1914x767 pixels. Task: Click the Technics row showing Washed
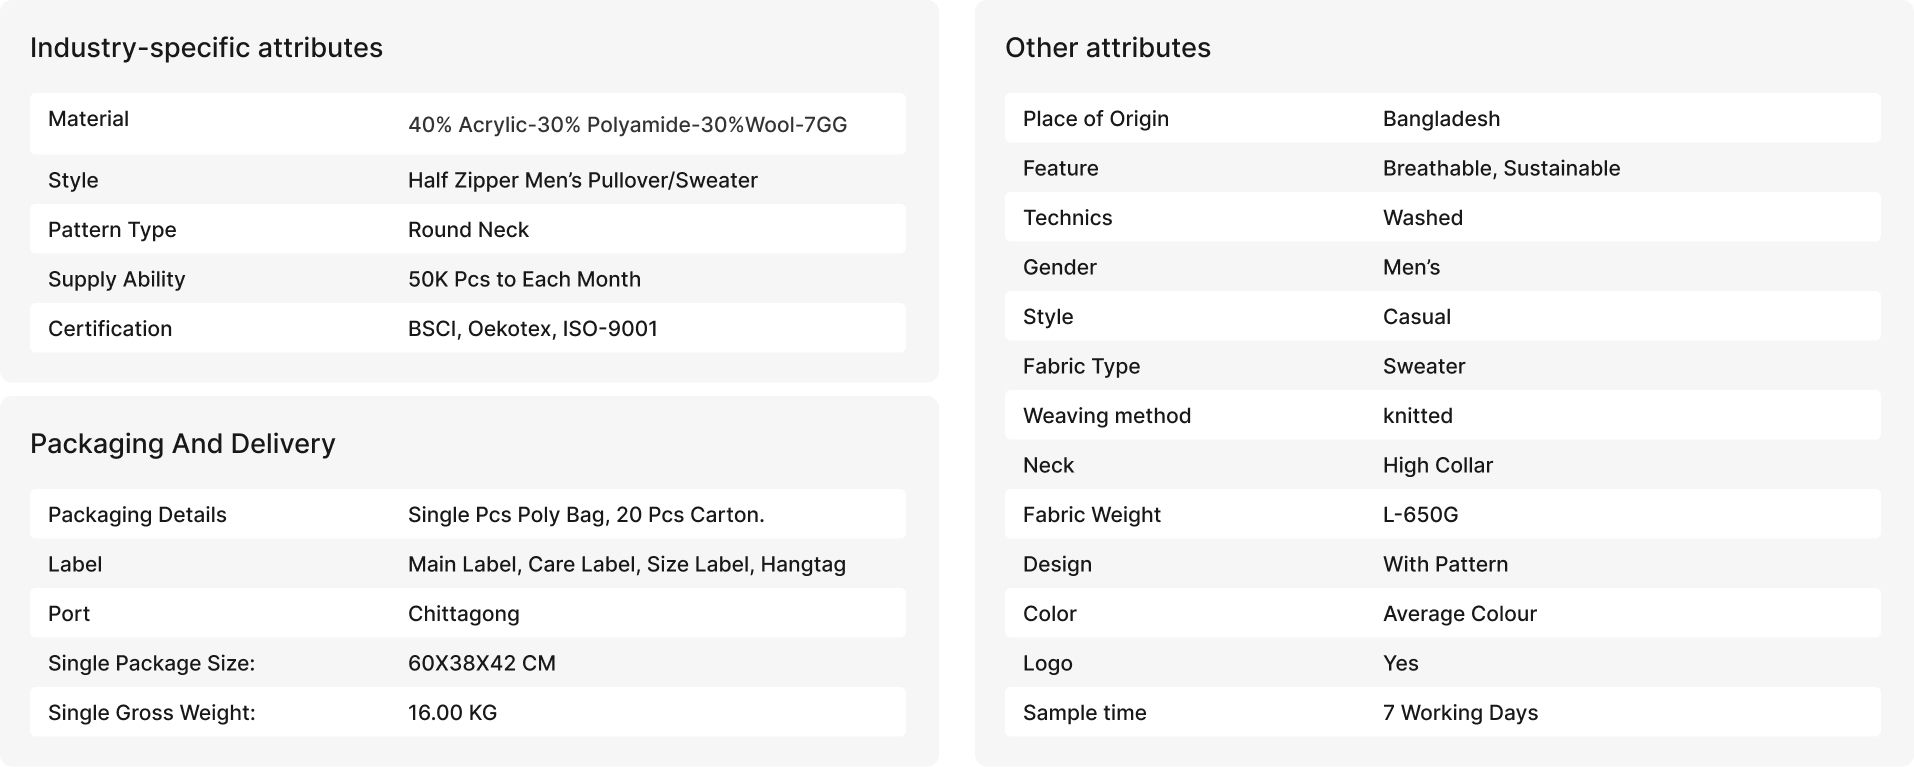[x=1443, y=218]
